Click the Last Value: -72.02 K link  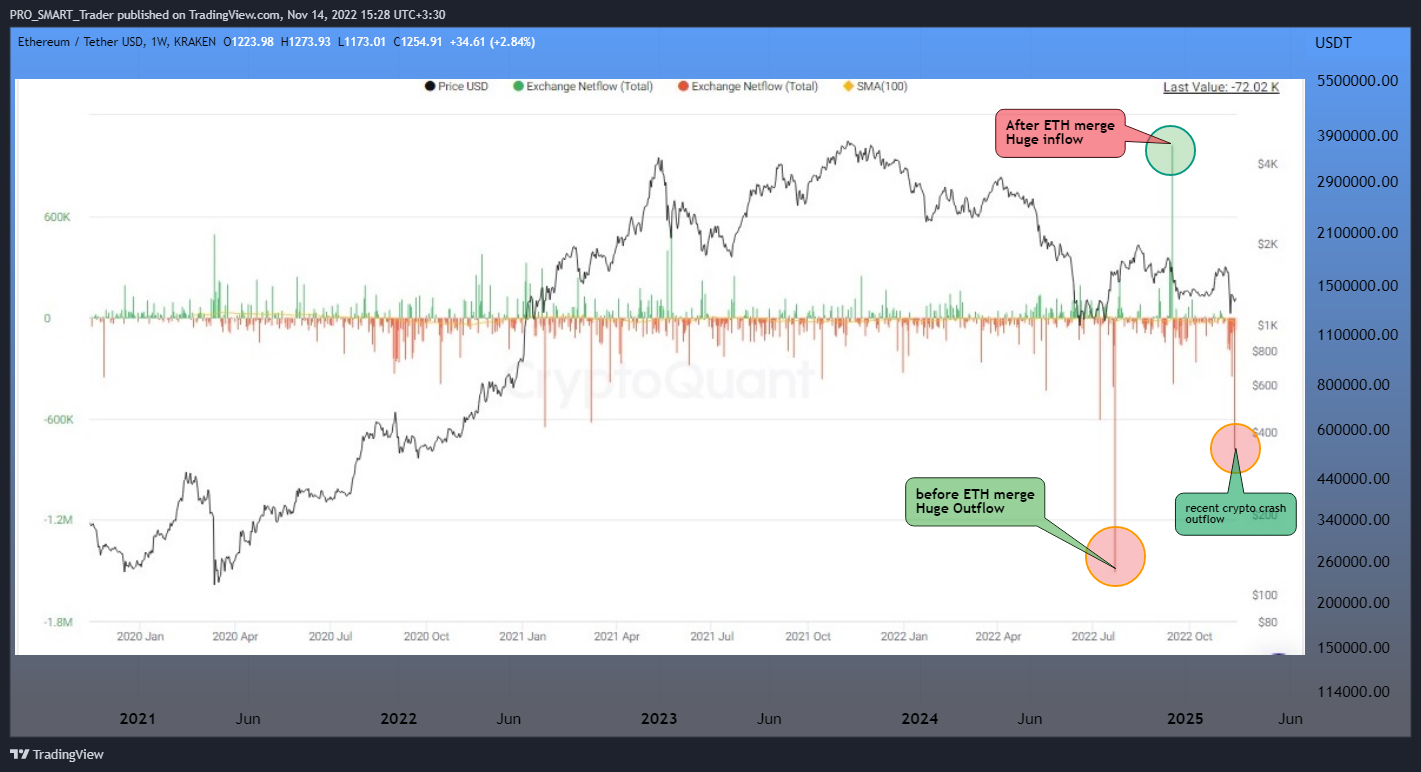(1221, 87)
